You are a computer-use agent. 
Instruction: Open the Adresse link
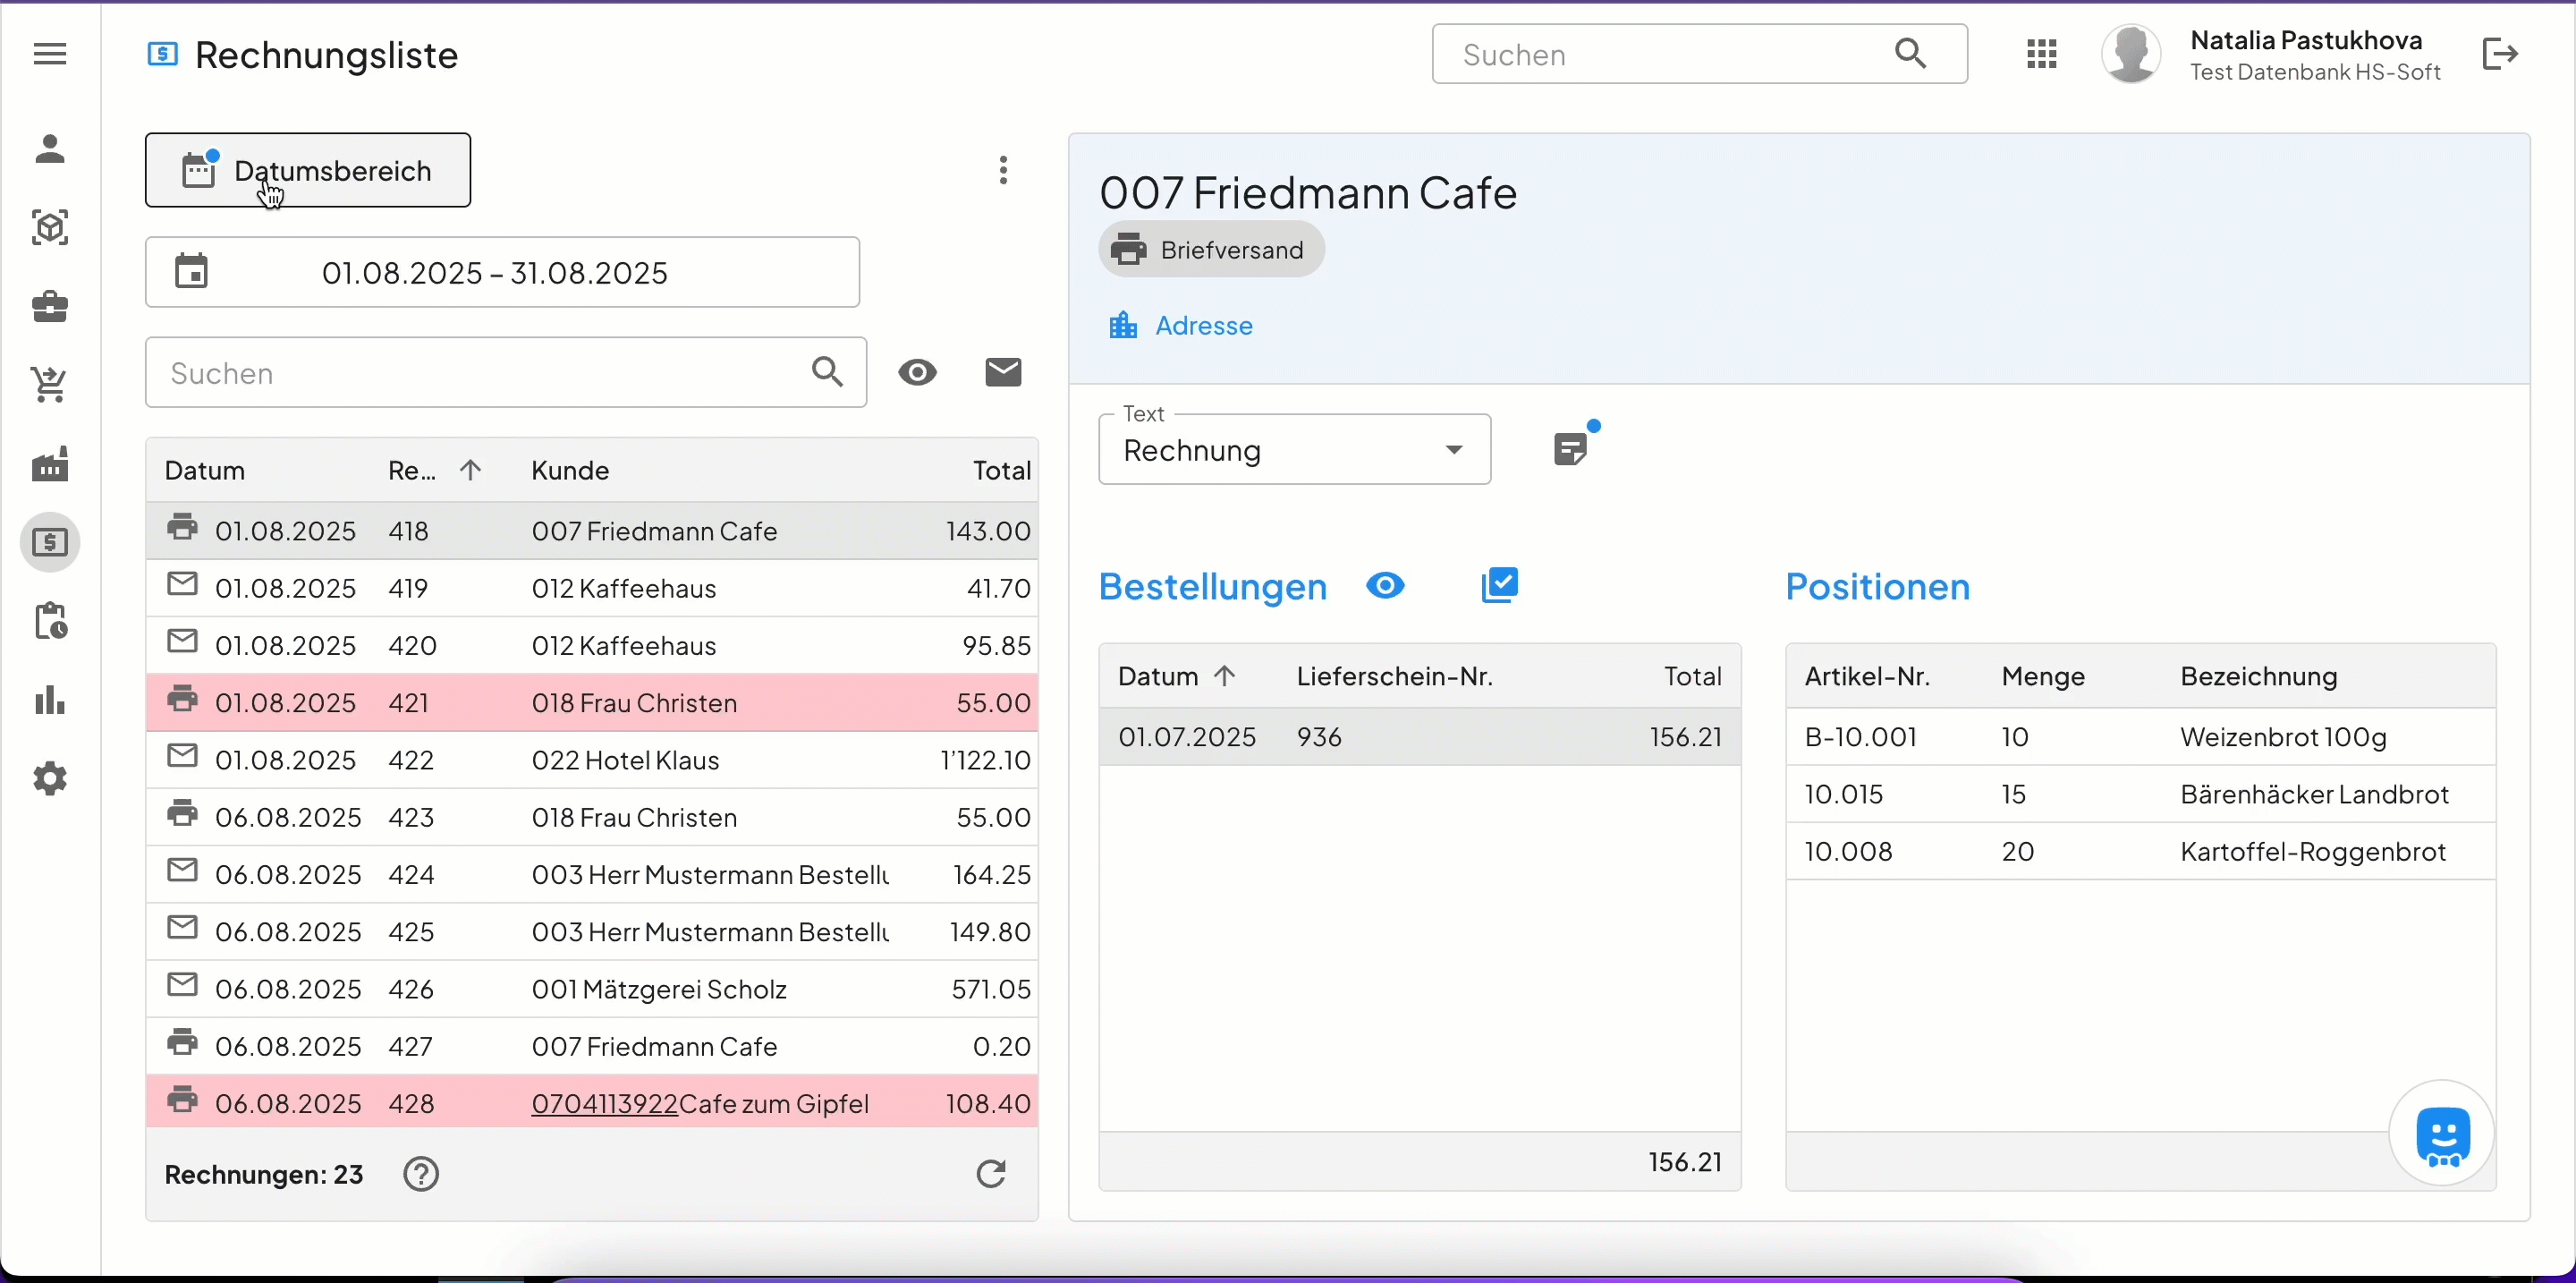pos(1203,326)
